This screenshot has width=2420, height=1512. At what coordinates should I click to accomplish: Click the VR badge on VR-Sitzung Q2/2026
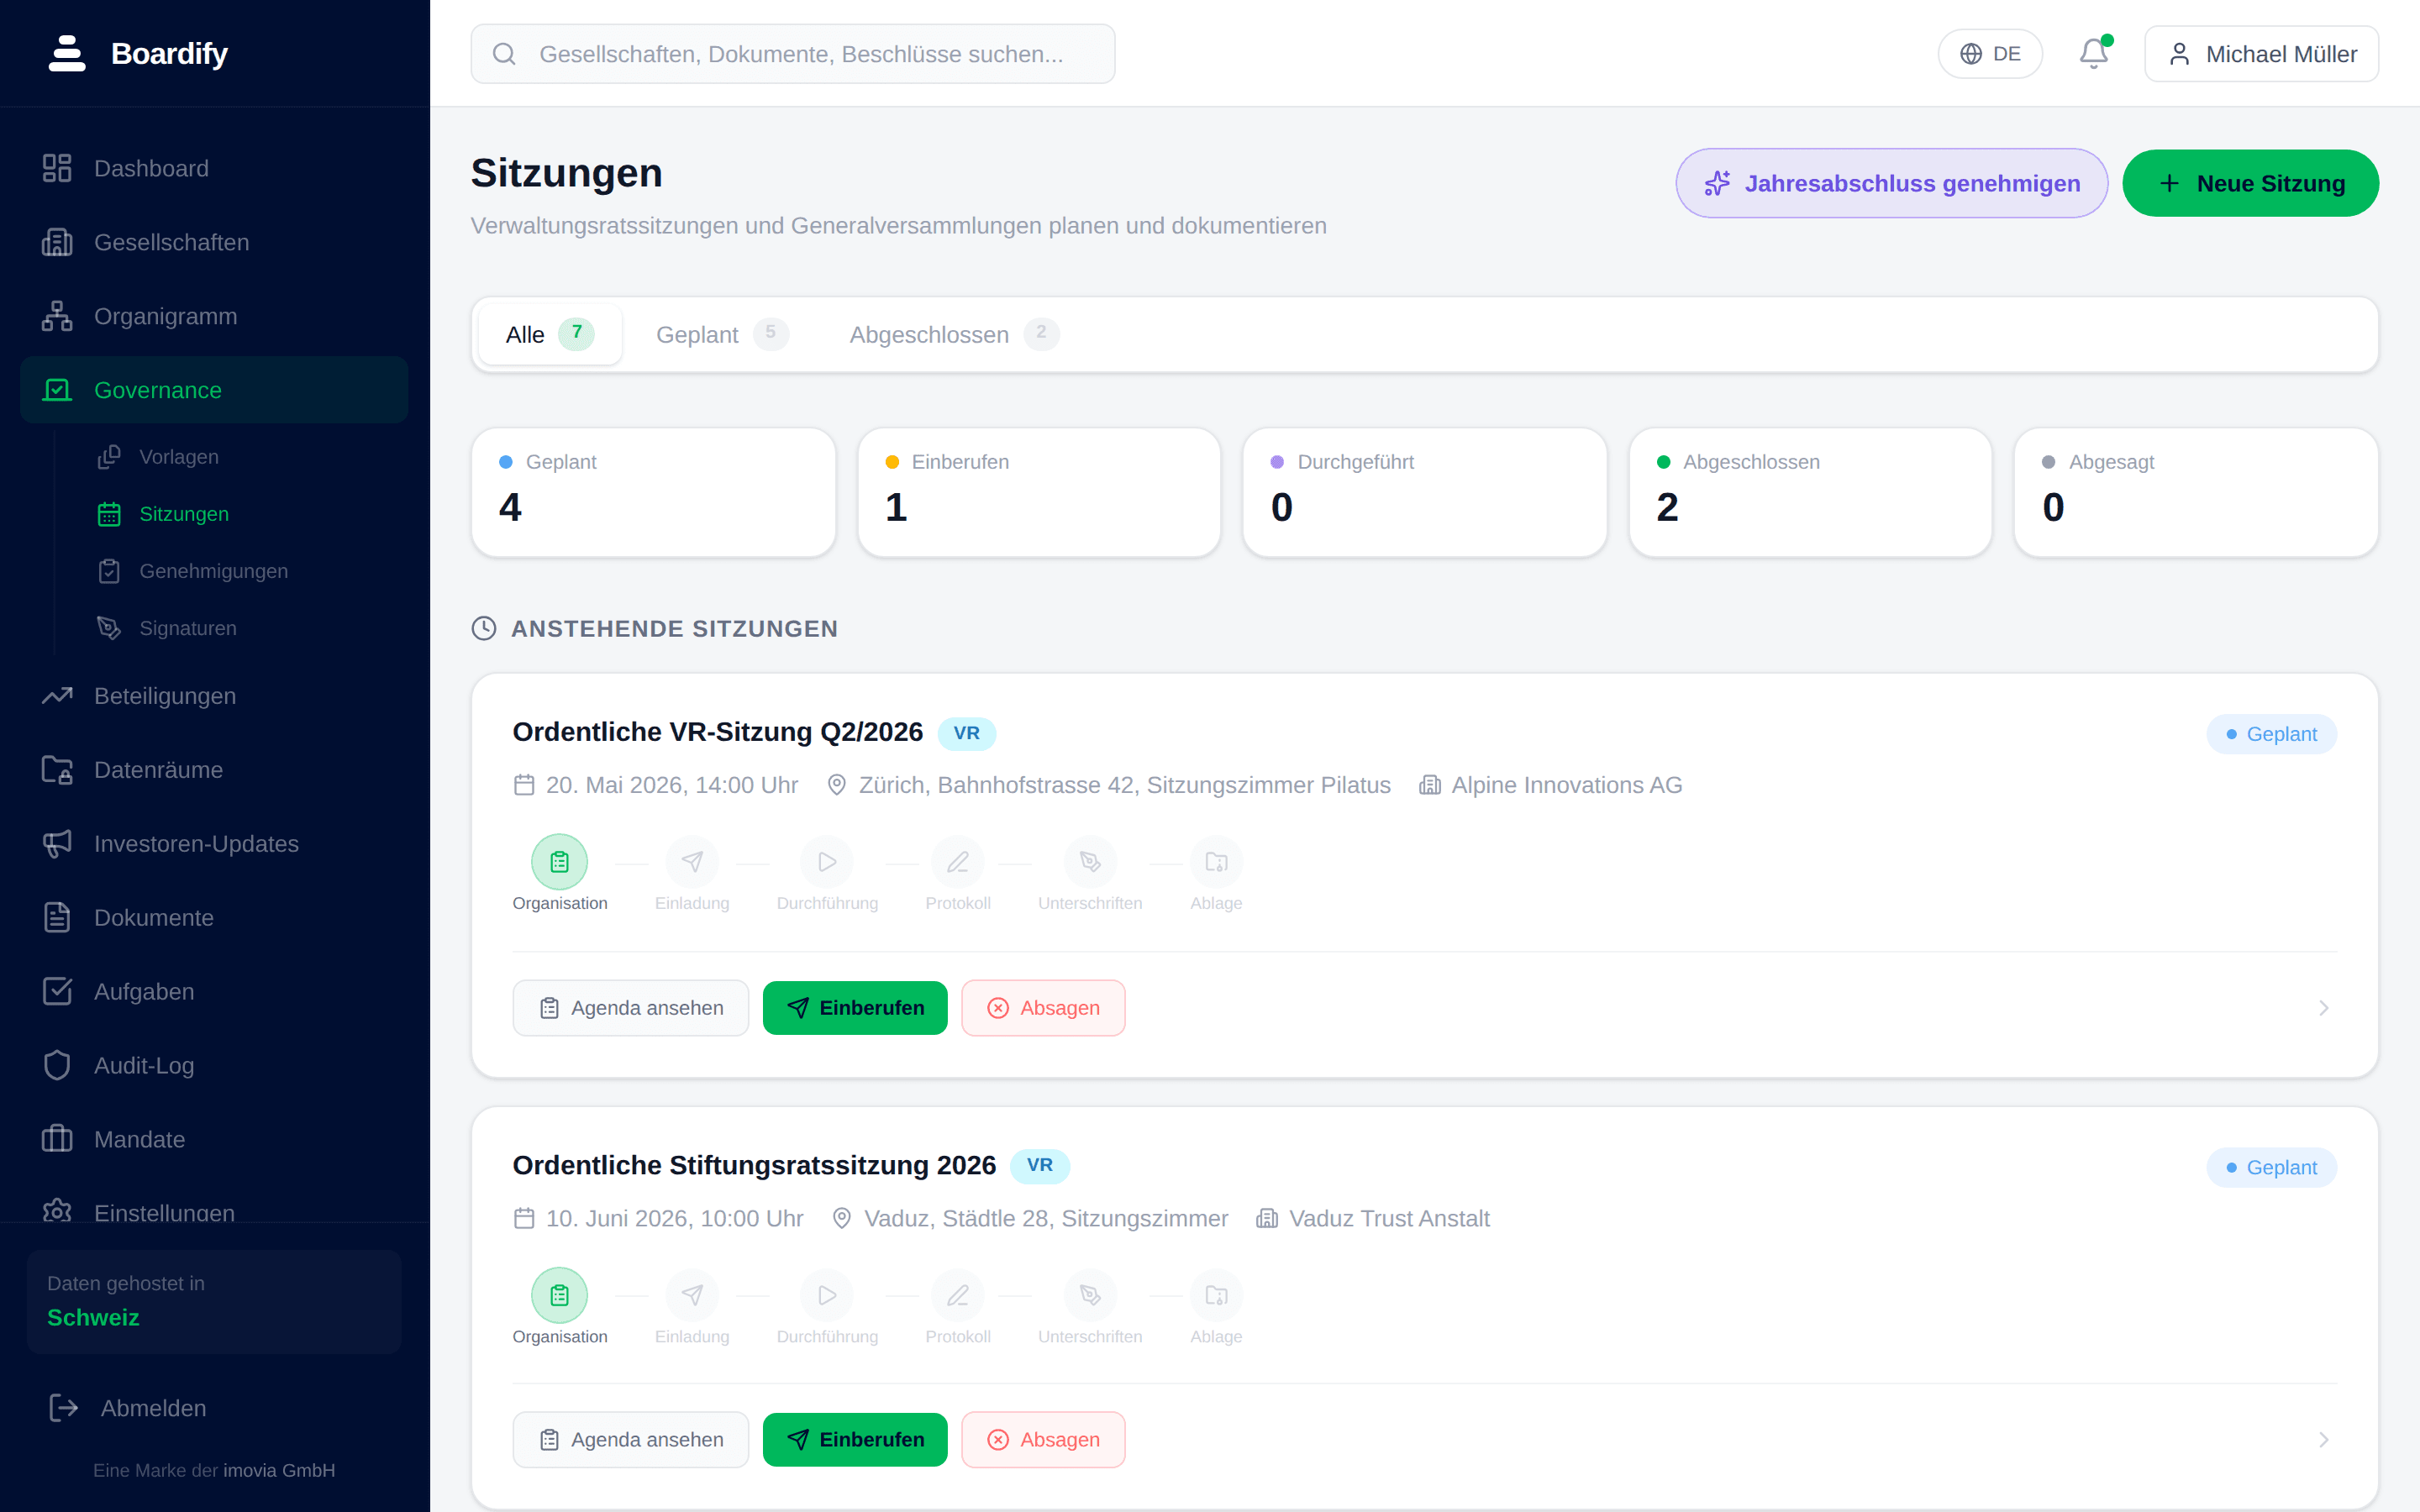(966, 733)
